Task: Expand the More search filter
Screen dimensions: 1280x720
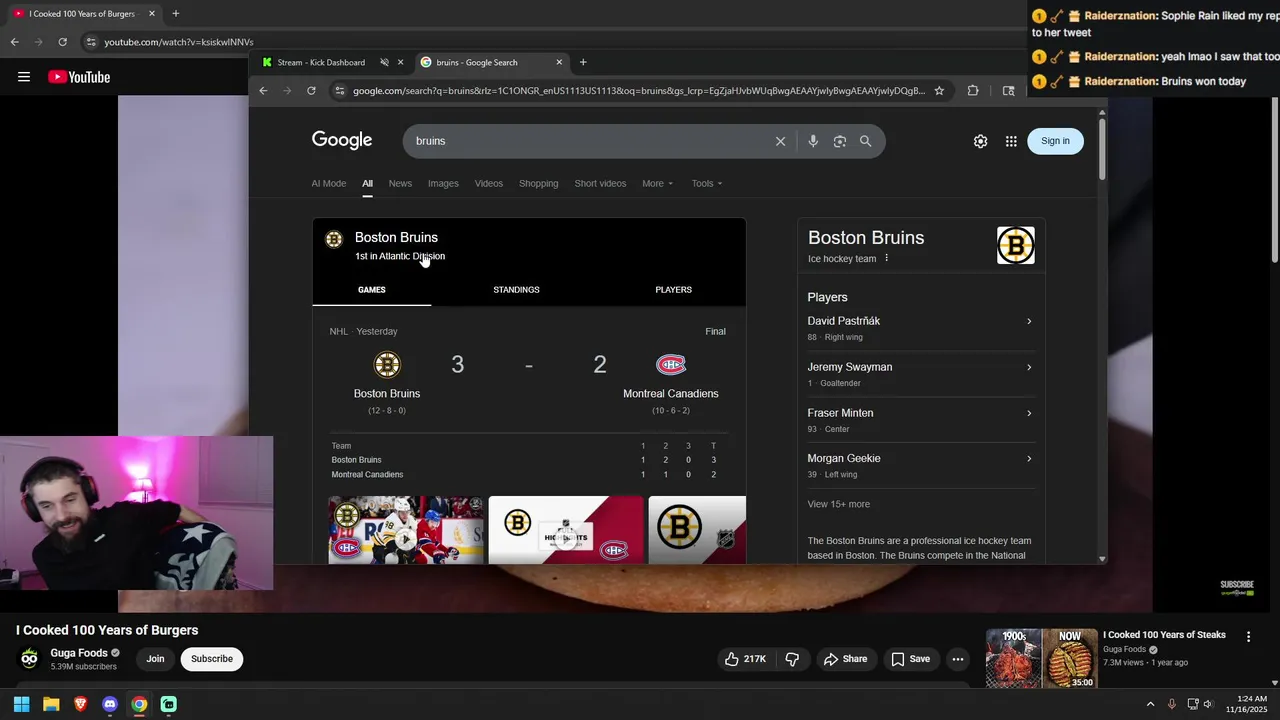Action: 657,183
